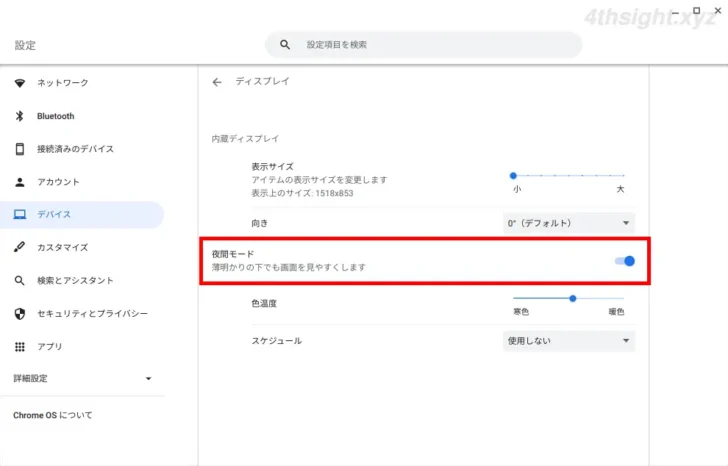Open 接続済みのデバイス section
728x466 pixels.
click(82, 149)
